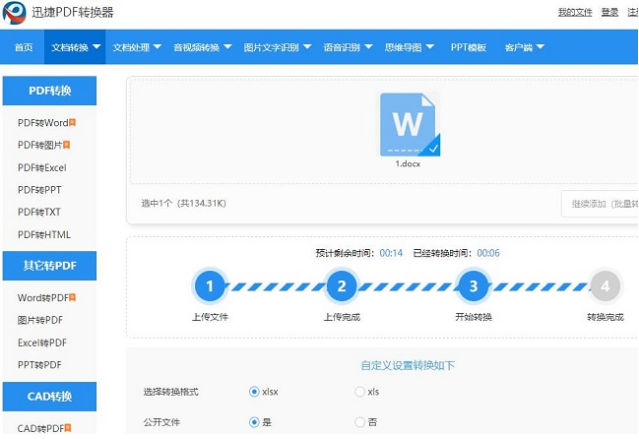Click the PDF转换 section header
The width and height of the screenshot is (639, 439).
pos(50,90)
